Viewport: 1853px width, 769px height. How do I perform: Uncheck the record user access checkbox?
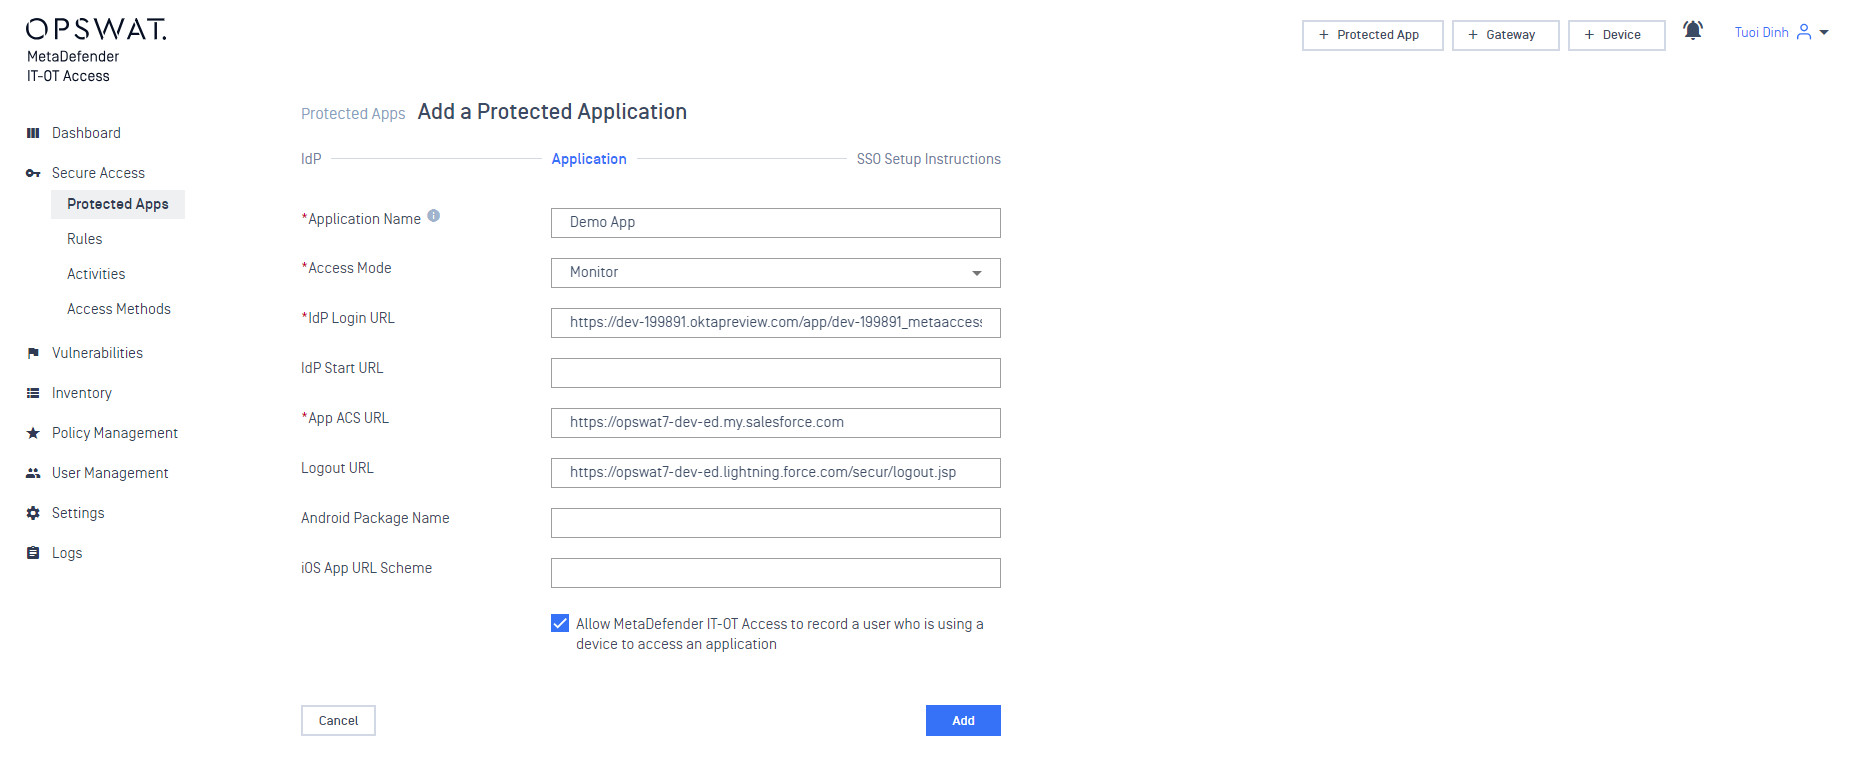(560, 623)
